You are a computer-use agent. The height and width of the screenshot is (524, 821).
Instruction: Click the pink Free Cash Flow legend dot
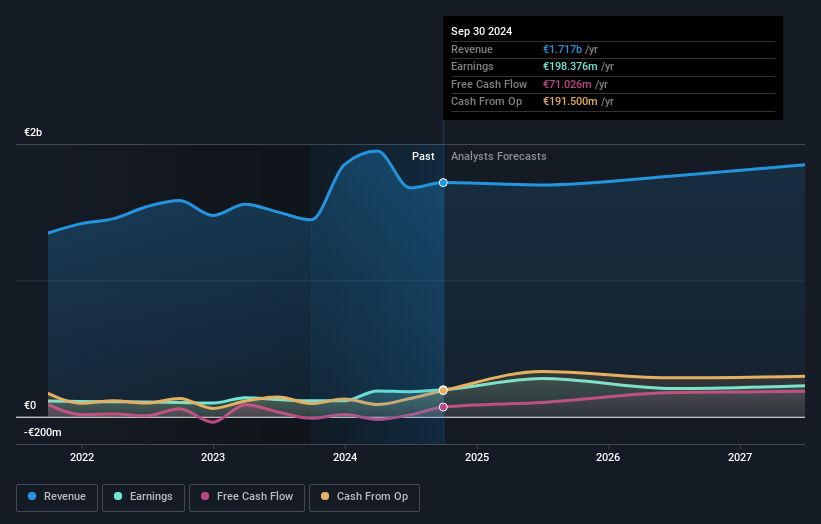[205, 496]
